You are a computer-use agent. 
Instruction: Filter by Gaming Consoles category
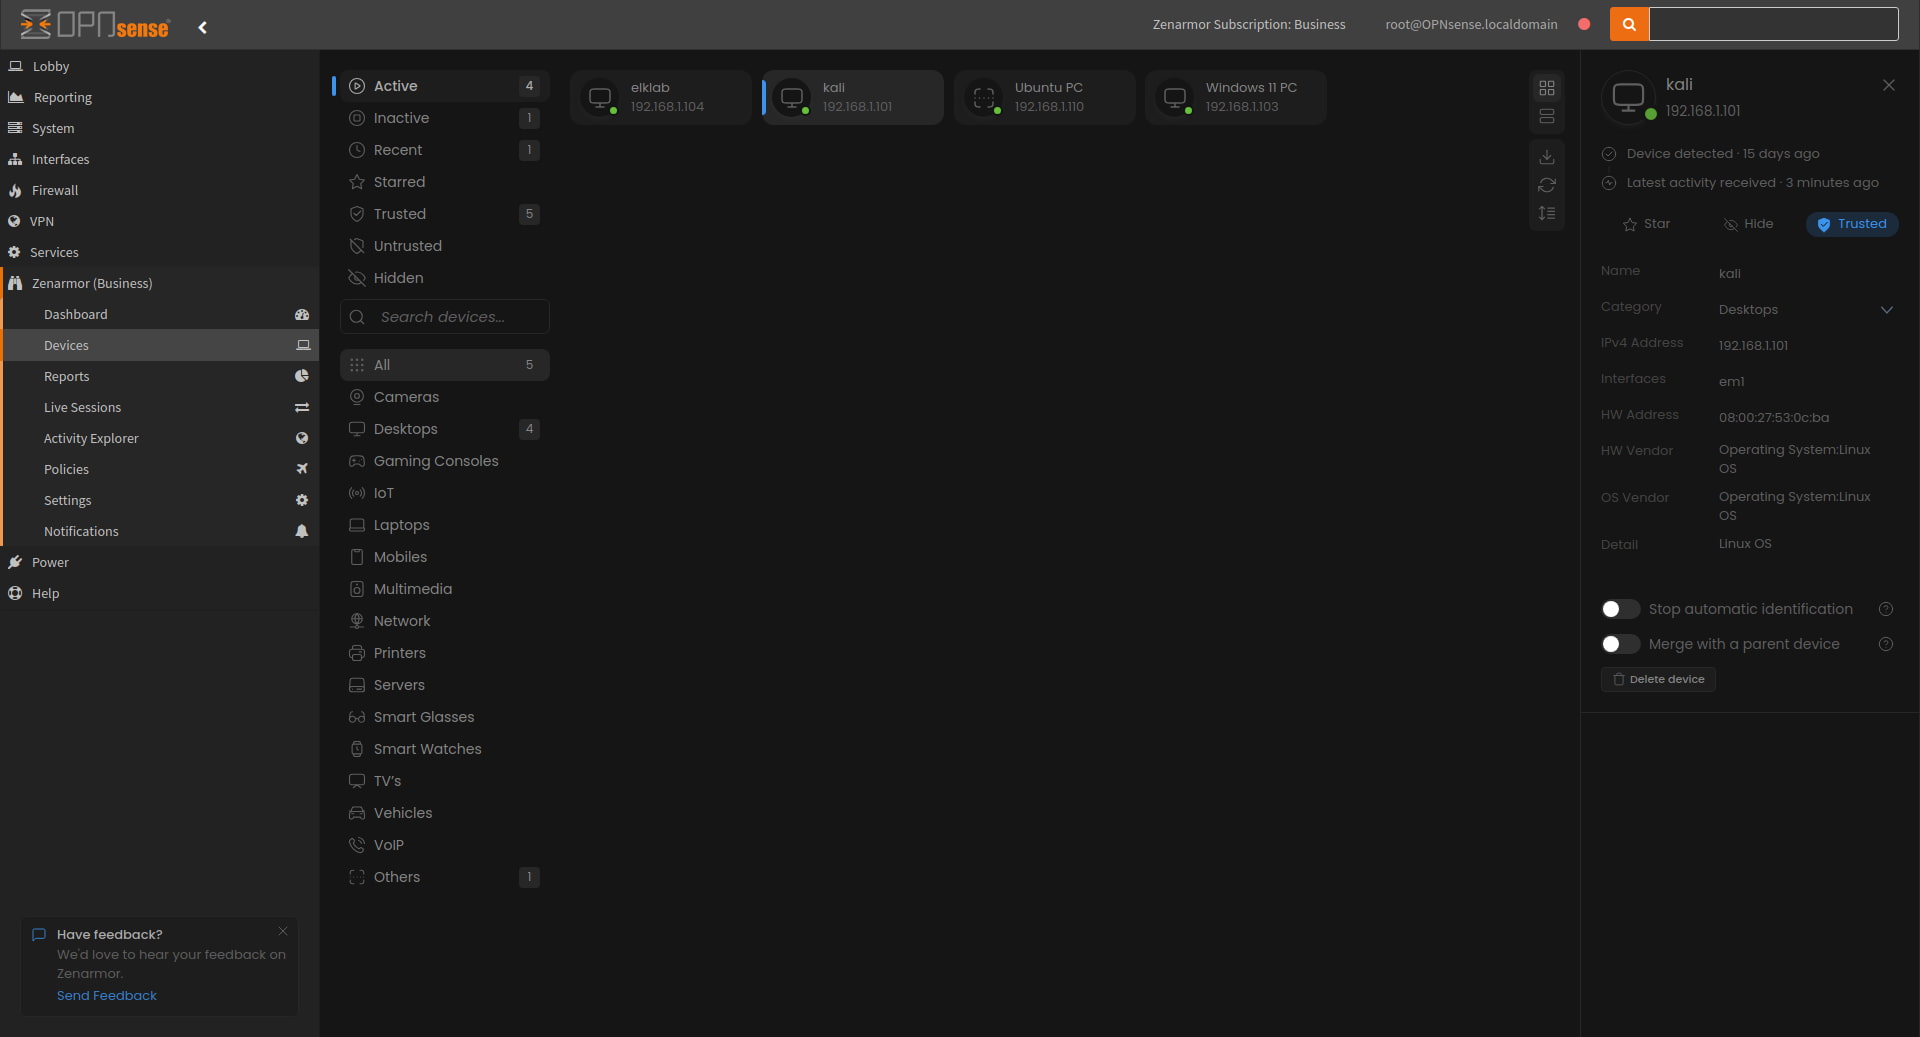pyautogui.click(x=444, y=461)
